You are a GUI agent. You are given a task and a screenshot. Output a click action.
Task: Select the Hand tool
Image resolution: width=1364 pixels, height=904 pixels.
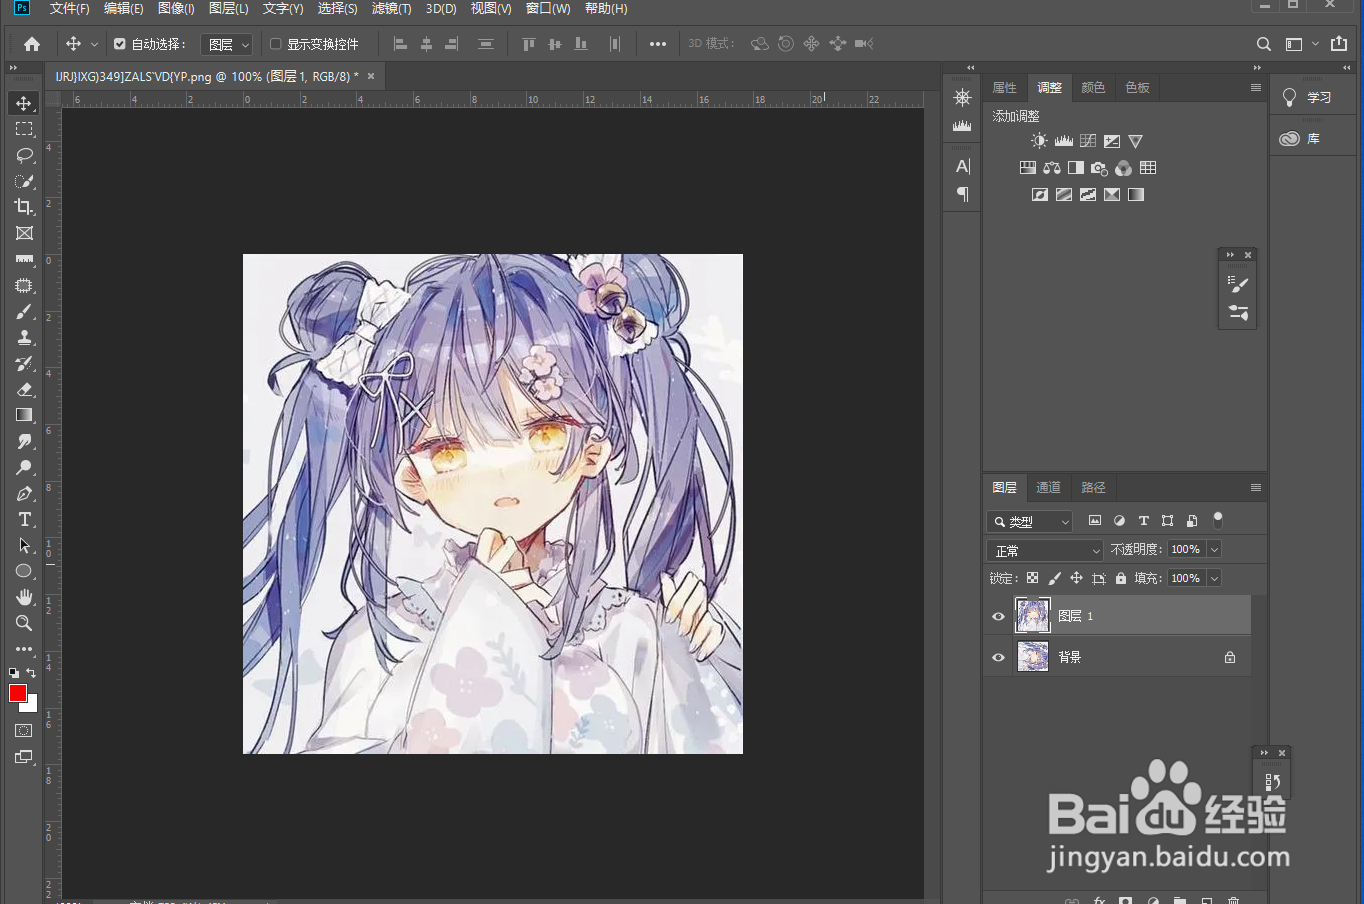[x=24, y=597]
